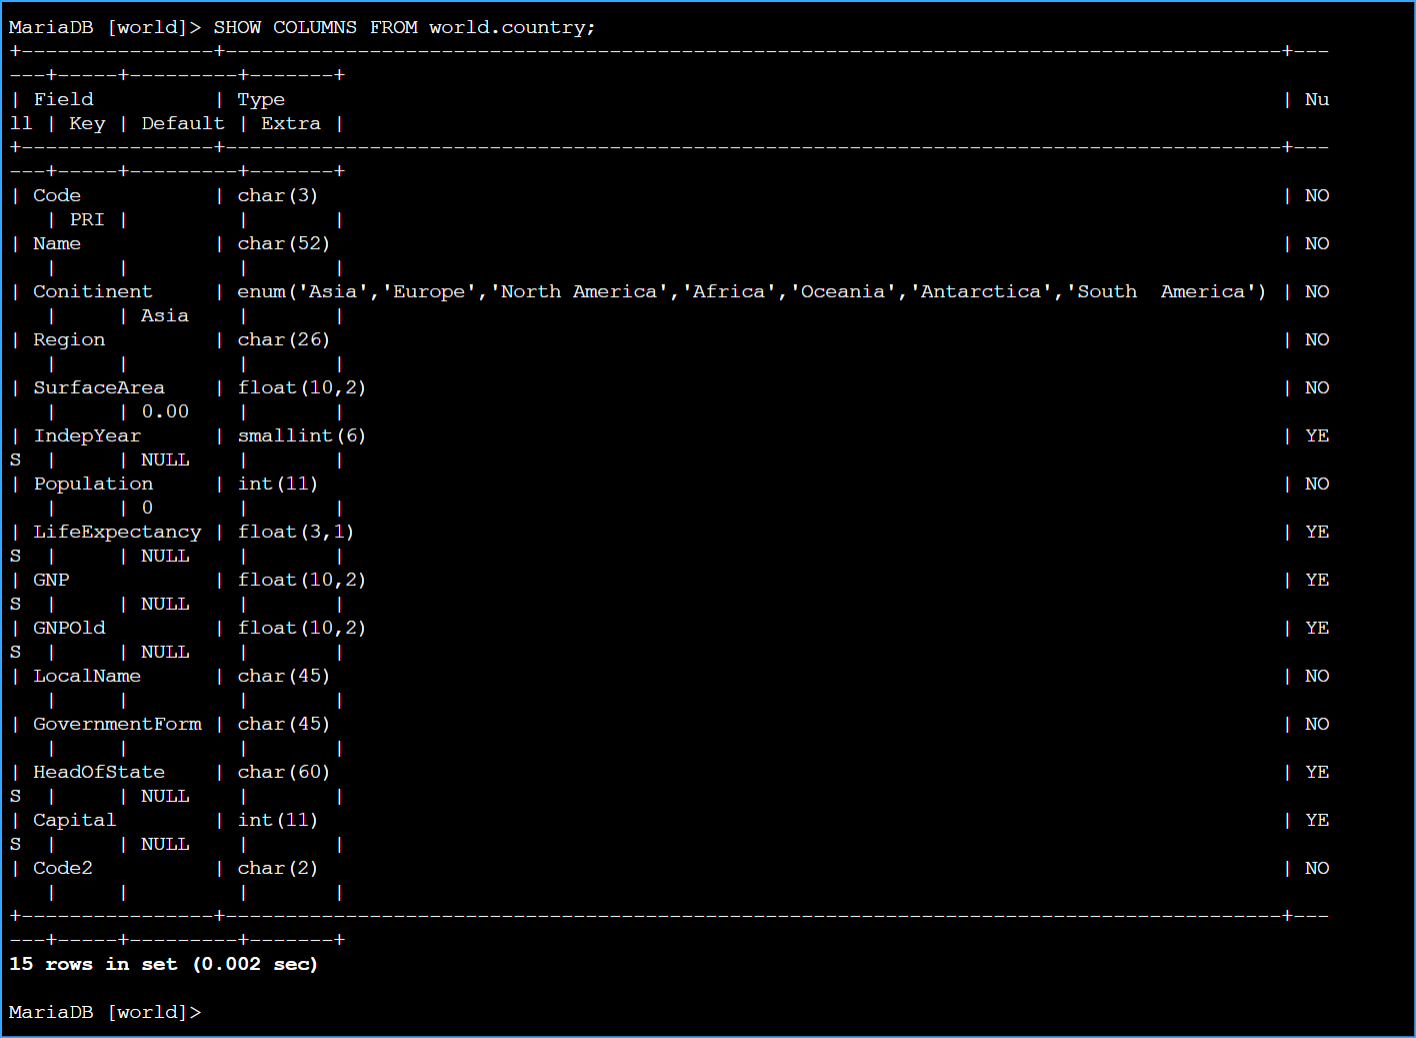Click the char(60) data type
Screen dimensions: 1416x1038
click(283, 771)
